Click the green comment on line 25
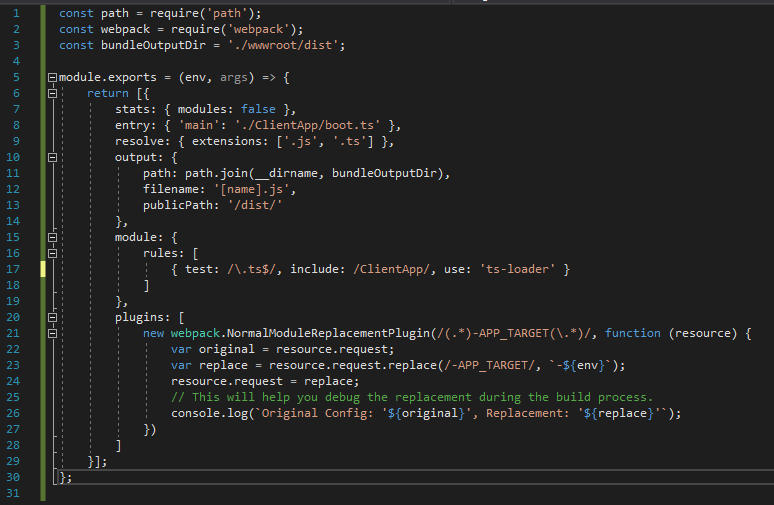Viewport: 774px width, 505px height. point(412,397)
